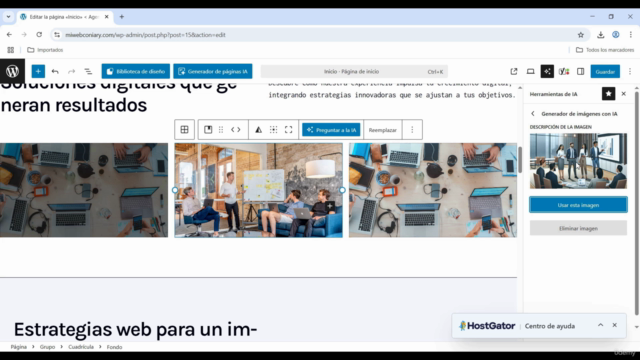This screenshot has width=640, height=360.
Task: Toggle full height for the cover
Action: coord(289,130)
